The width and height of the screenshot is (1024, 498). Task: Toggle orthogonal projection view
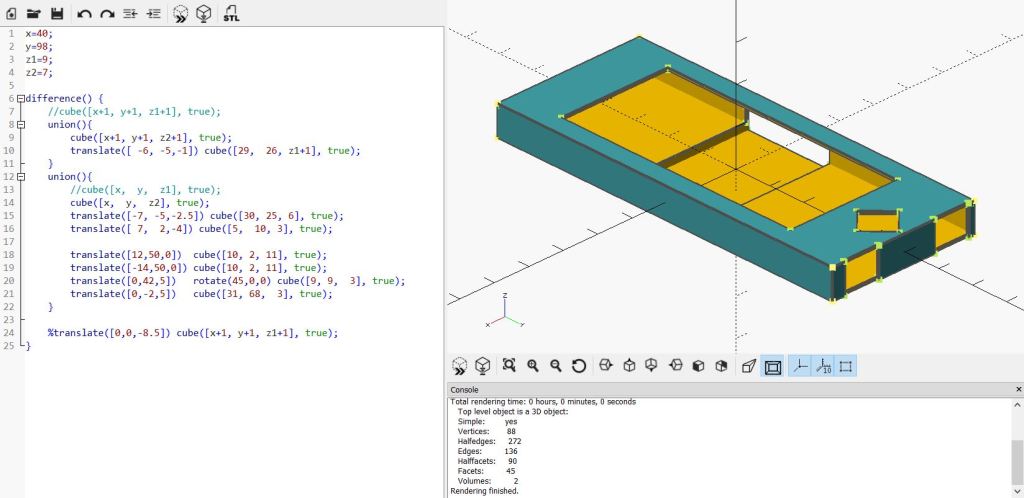[772, 366]
